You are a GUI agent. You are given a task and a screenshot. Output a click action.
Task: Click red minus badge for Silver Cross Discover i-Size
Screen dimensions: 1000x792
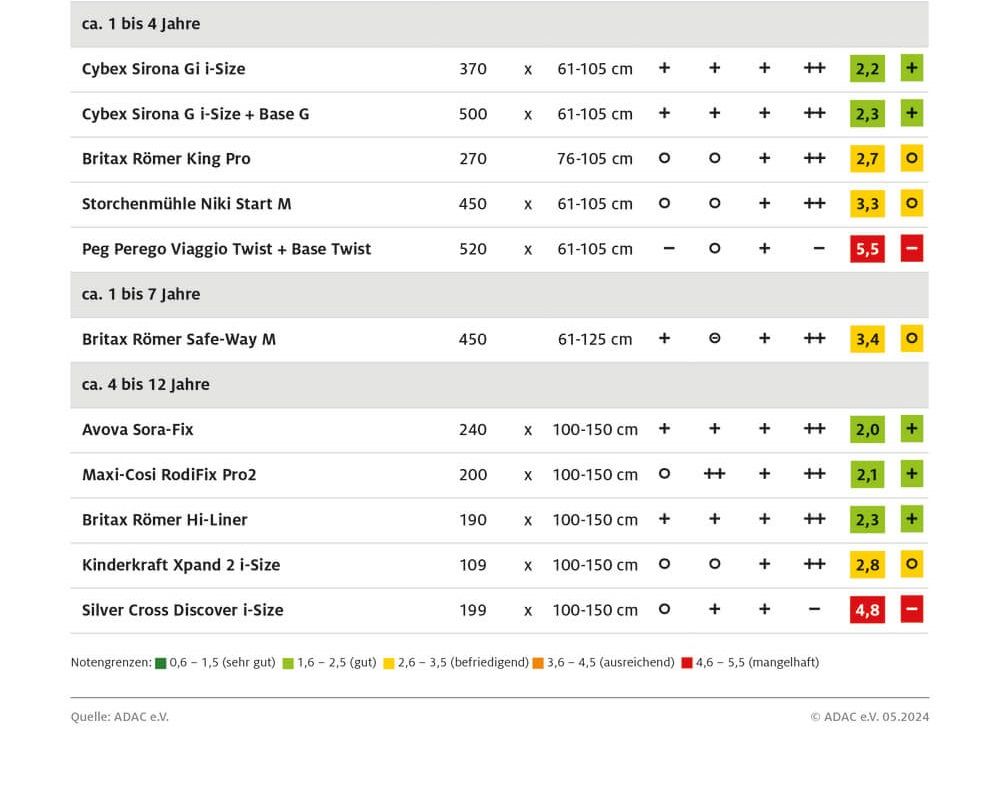pyautogui.click(x=911, y=610)
